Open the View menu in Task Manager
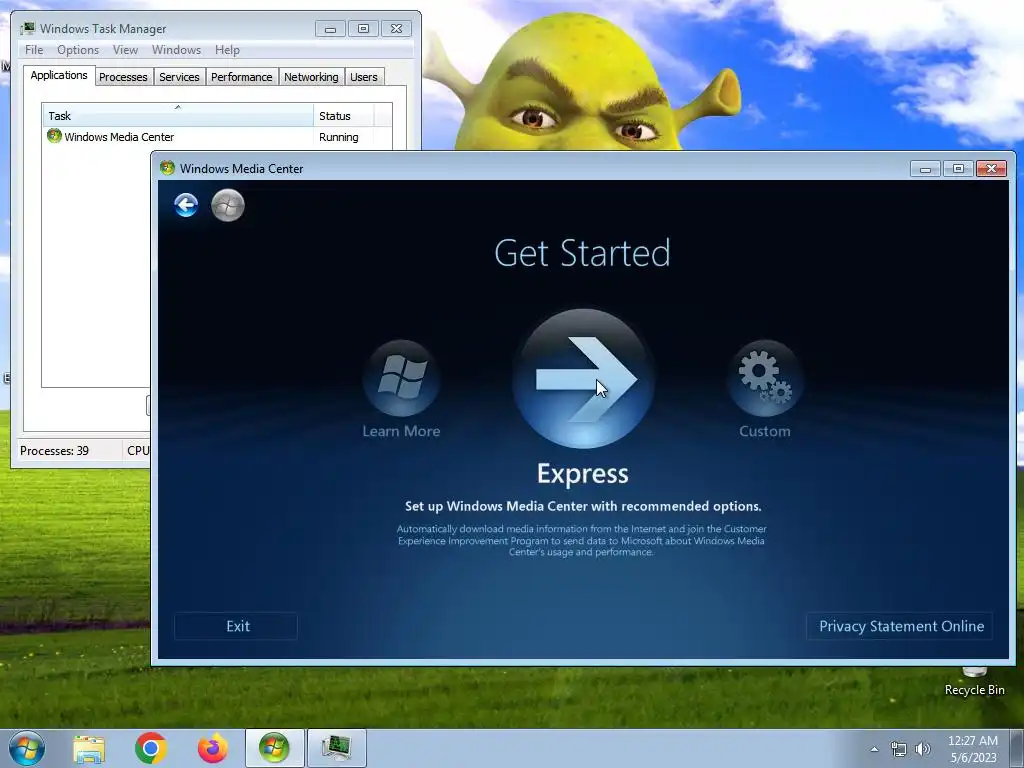This screenshot has width=1024, height=768. coord(125,50)
